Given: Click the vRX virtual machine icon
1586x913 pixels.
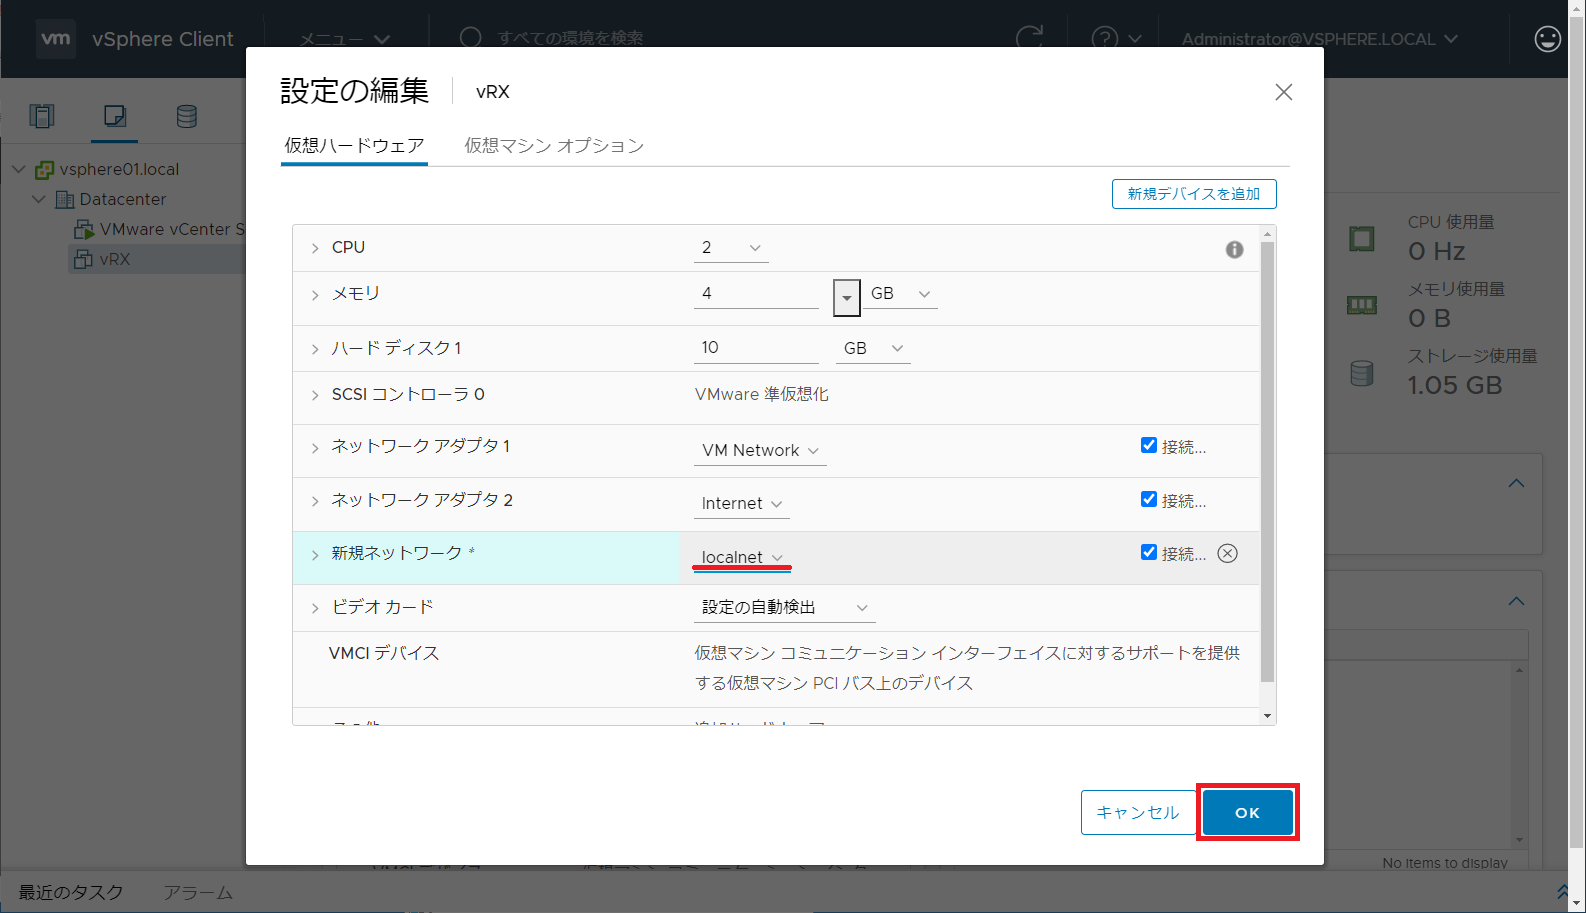Looking at the screenshot, I should [83, 259].
